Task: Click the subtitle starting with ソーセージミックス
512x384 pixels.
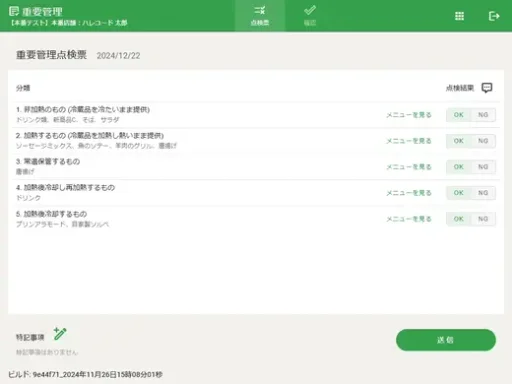Action: tap(96, 146)
